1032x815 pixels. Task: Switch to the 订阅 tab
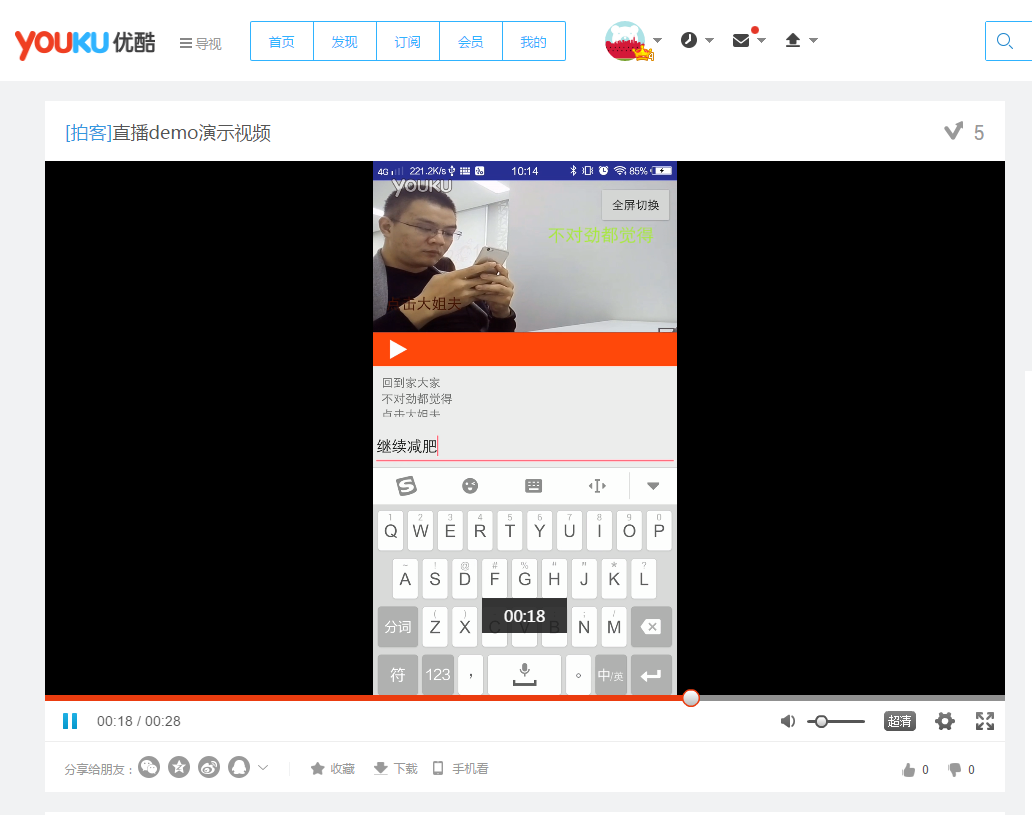(407, 41)
